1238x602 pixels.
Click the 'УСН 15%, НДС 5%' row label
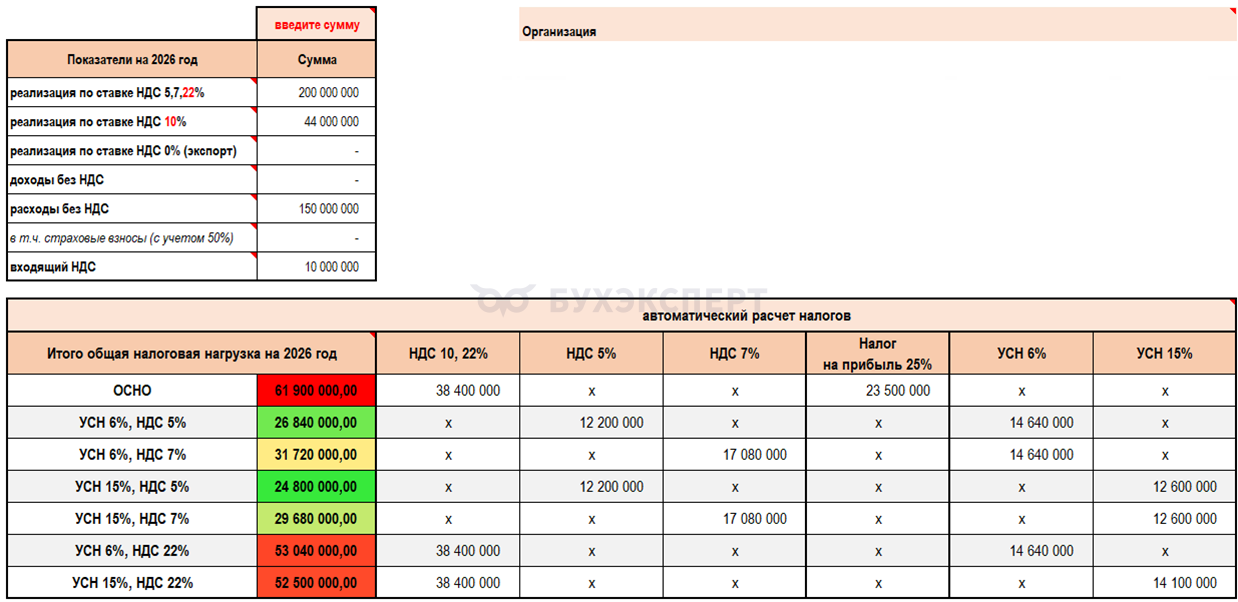click(x=132, y=487)
